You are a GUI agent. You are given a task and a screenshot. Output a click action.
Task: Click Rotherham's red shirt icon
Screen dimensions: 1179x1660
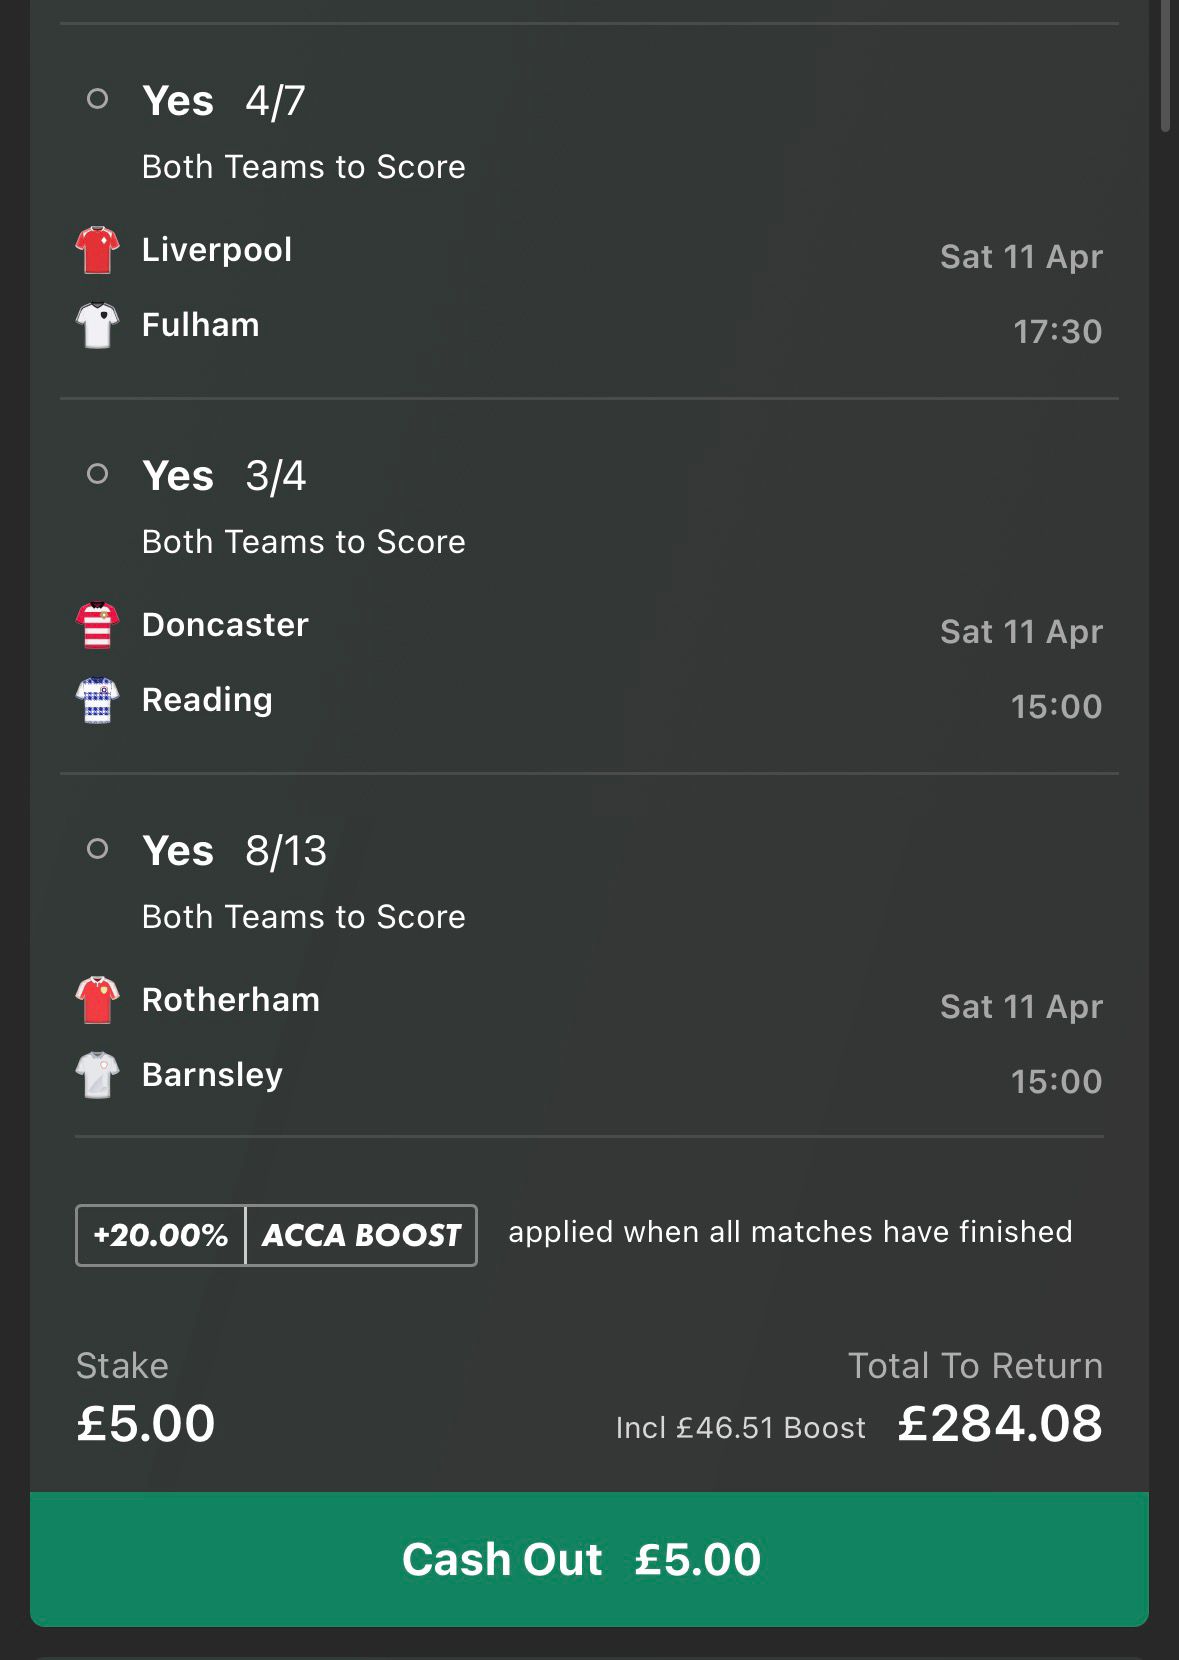pyautogui.click(x=97, y=1000)
